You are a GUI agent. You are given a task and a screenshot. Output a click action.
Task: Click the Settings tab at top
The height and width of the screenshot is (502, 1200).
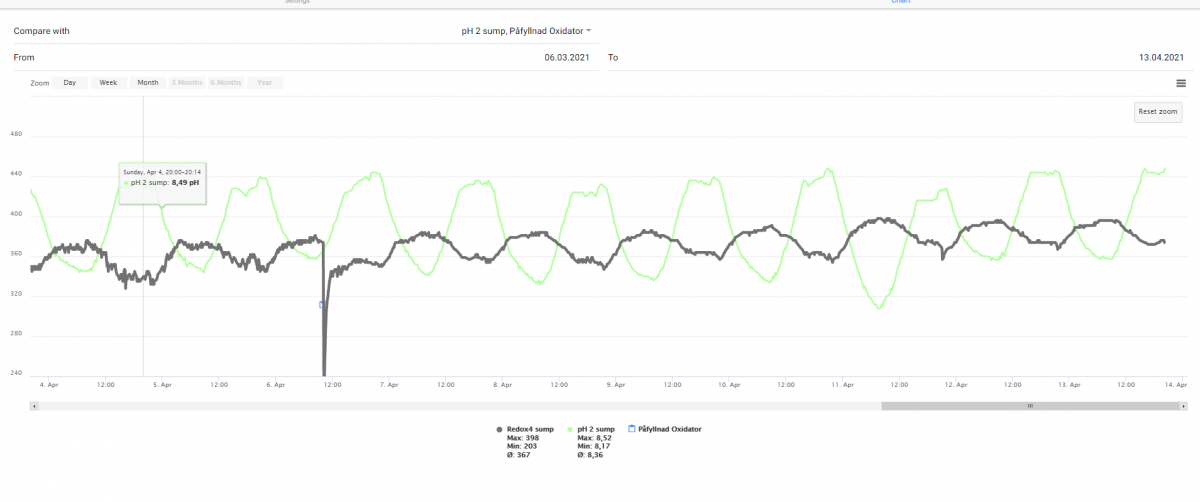tap(295, 2)
